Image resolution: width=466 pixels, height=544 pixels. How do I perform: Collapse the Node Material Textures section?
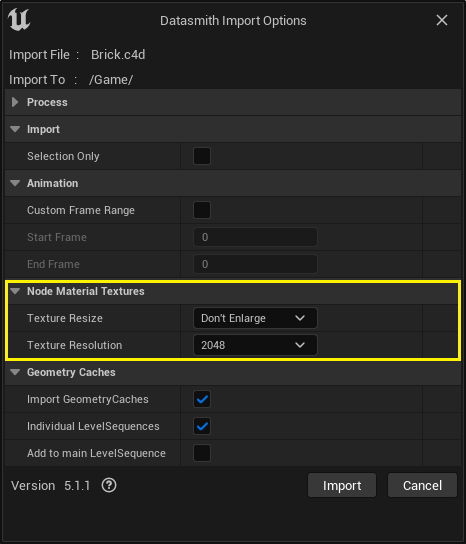pos(15,291)
